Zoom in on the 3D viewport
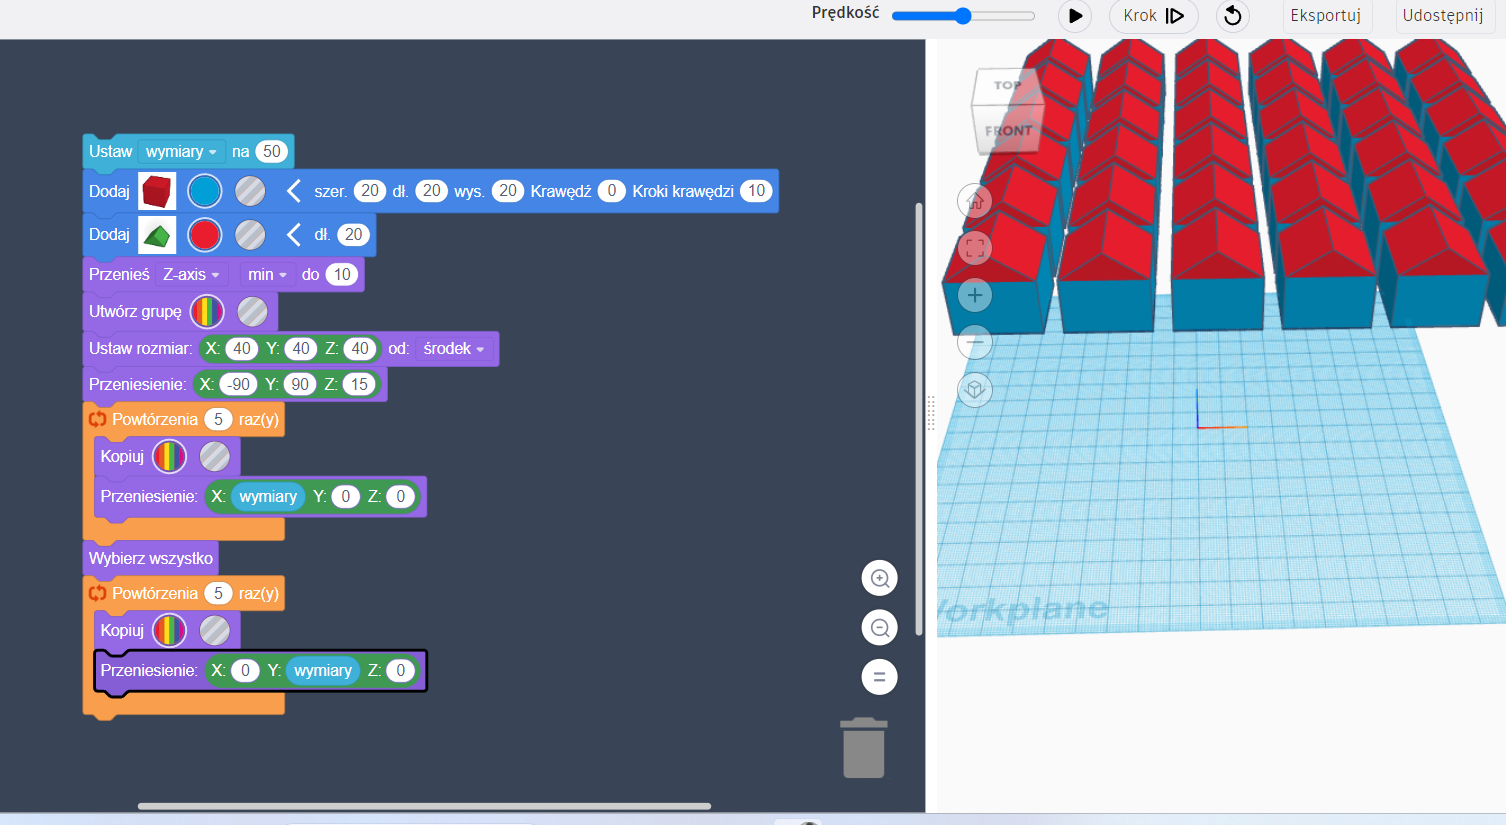This screenshot has height=825, width=1506. click(975, 295)
